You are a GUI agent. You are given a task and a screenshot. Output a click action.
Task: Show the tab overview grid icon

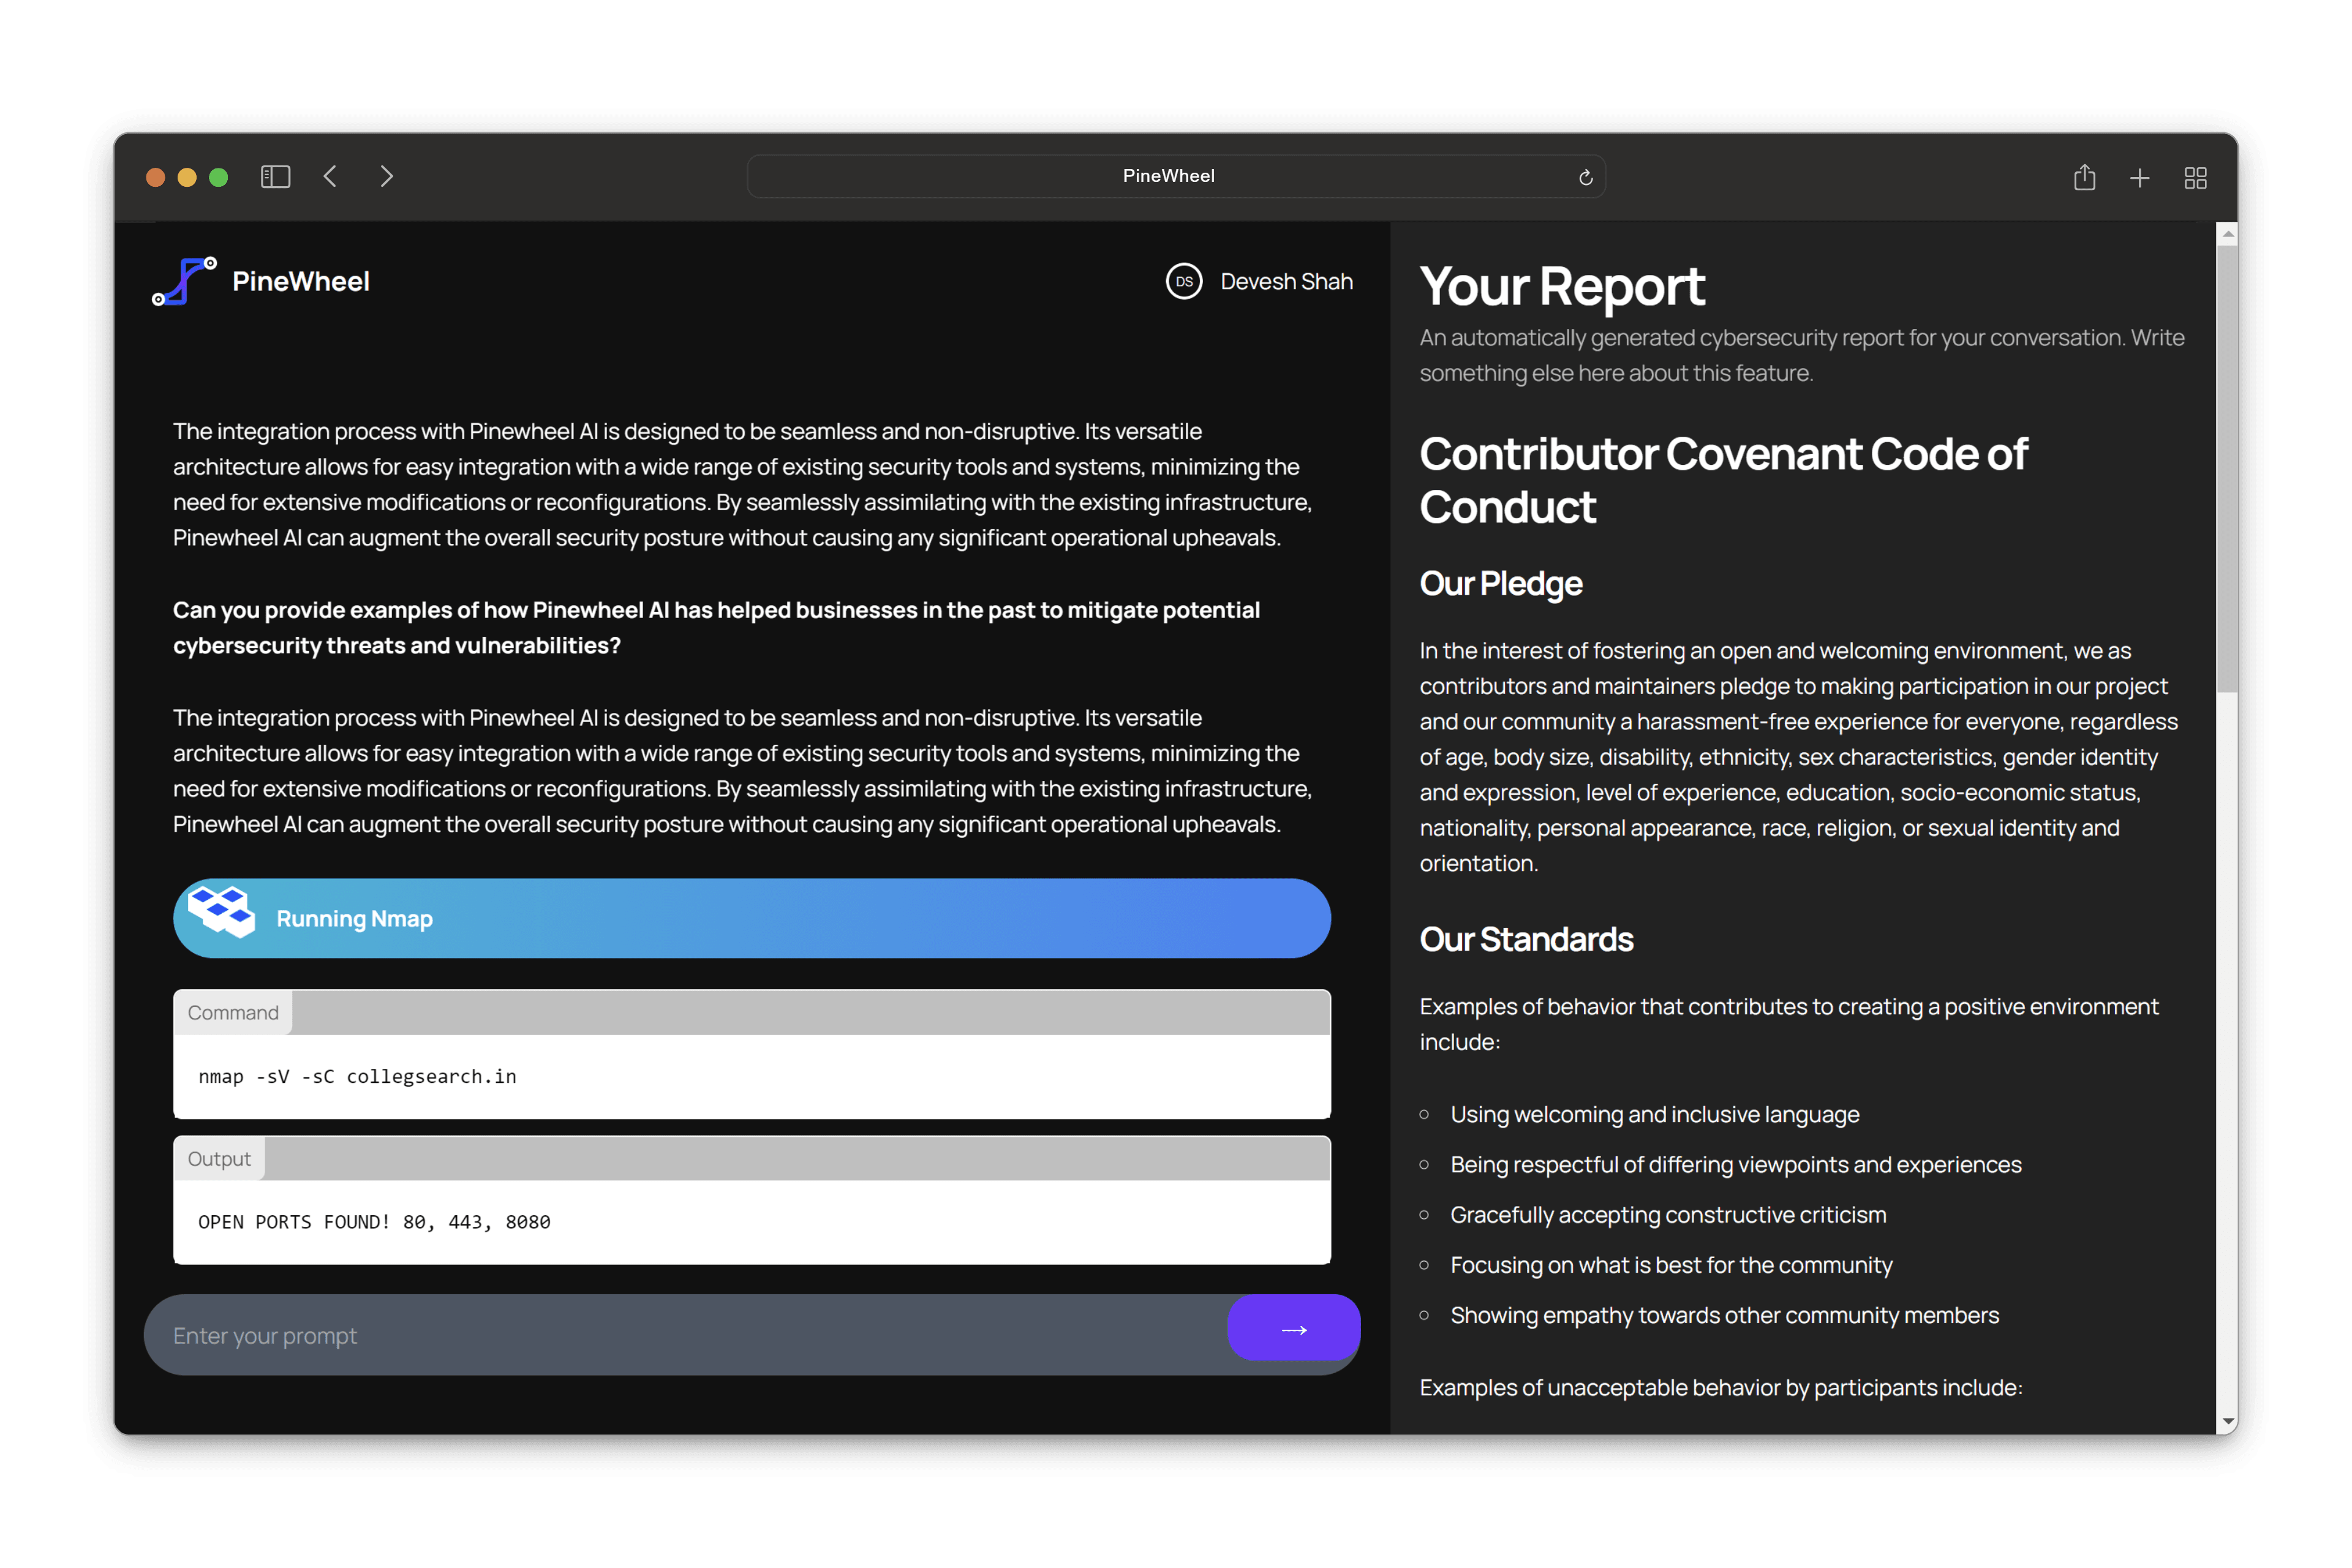tap(2195, 178)
